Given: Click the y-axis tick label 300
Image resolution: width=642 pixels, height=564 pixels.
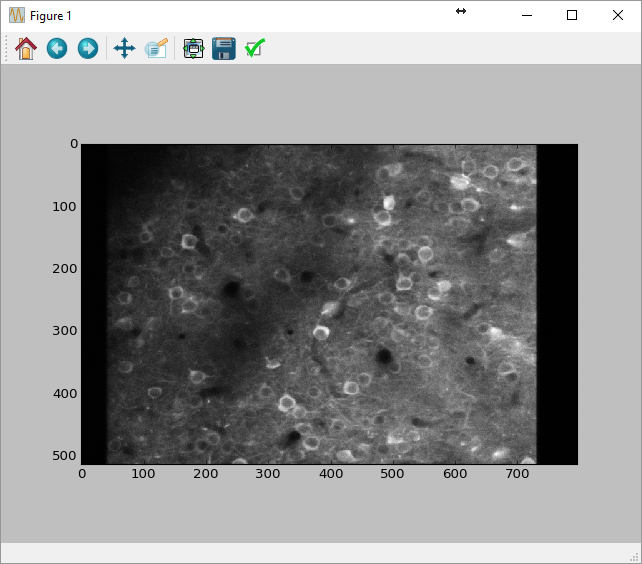Looking at the screenshot, I should coord(66,330).
